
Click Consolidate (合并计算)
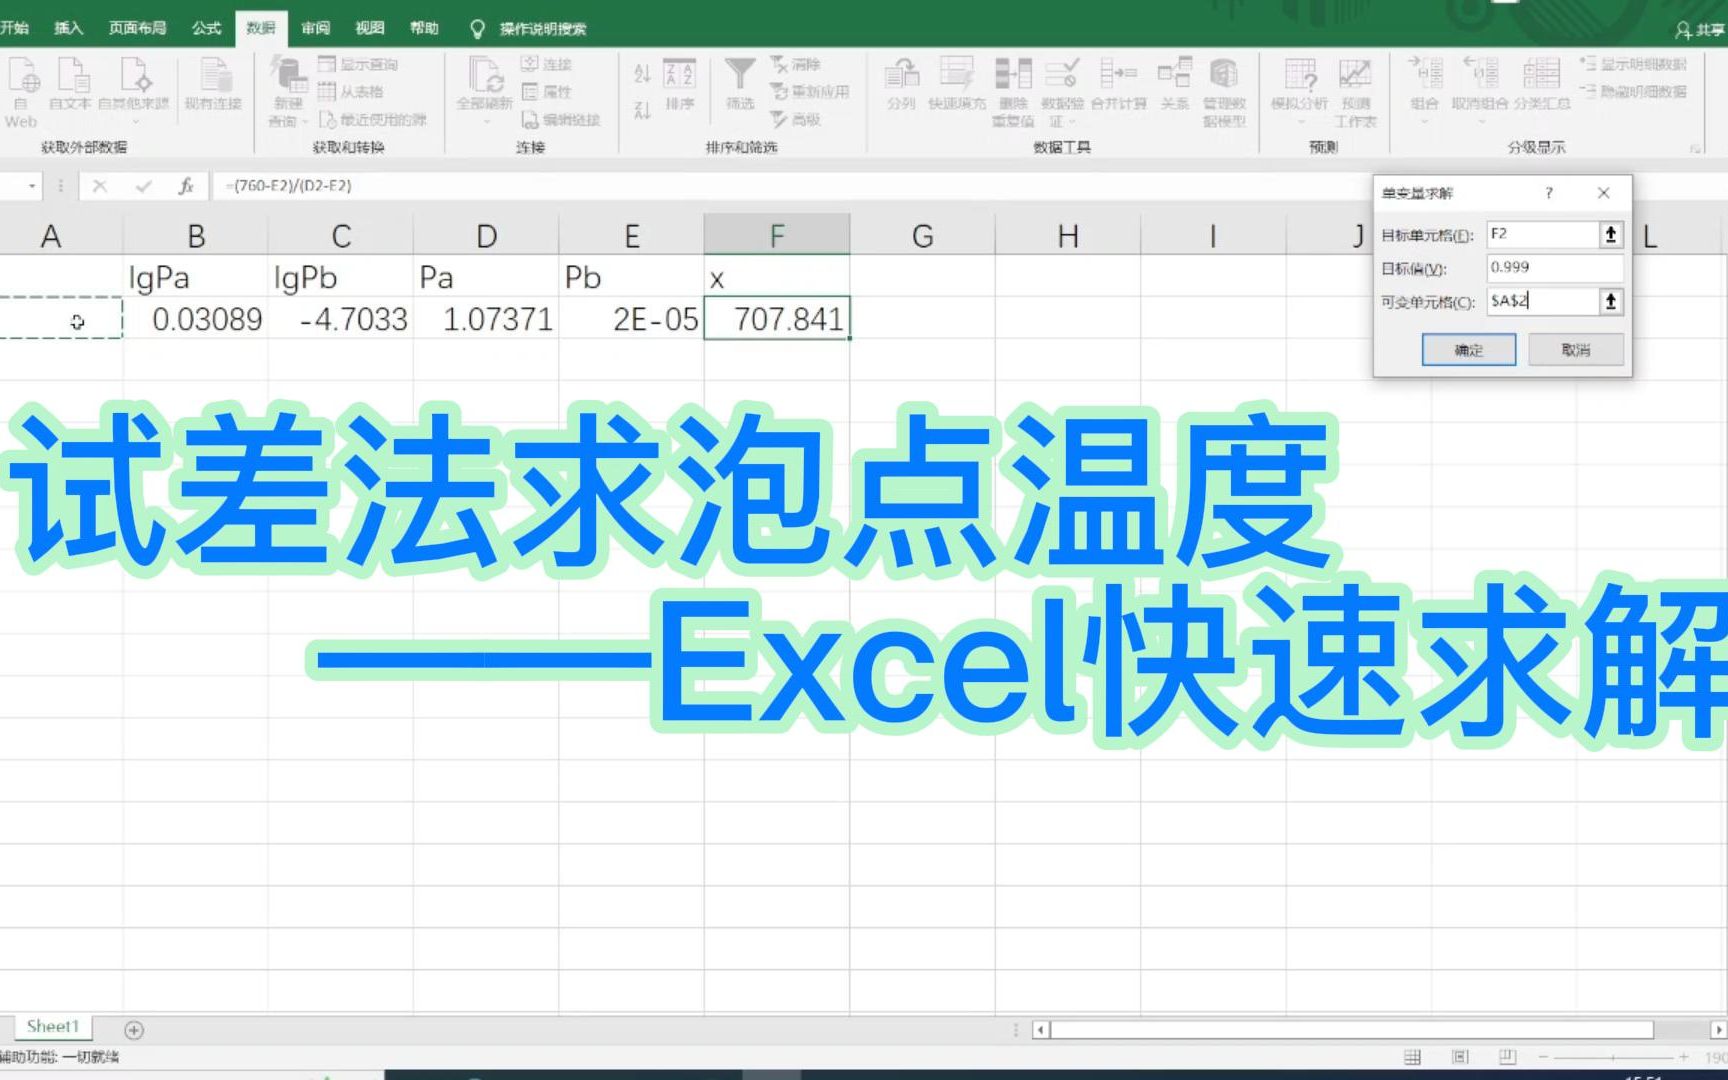1119,85
